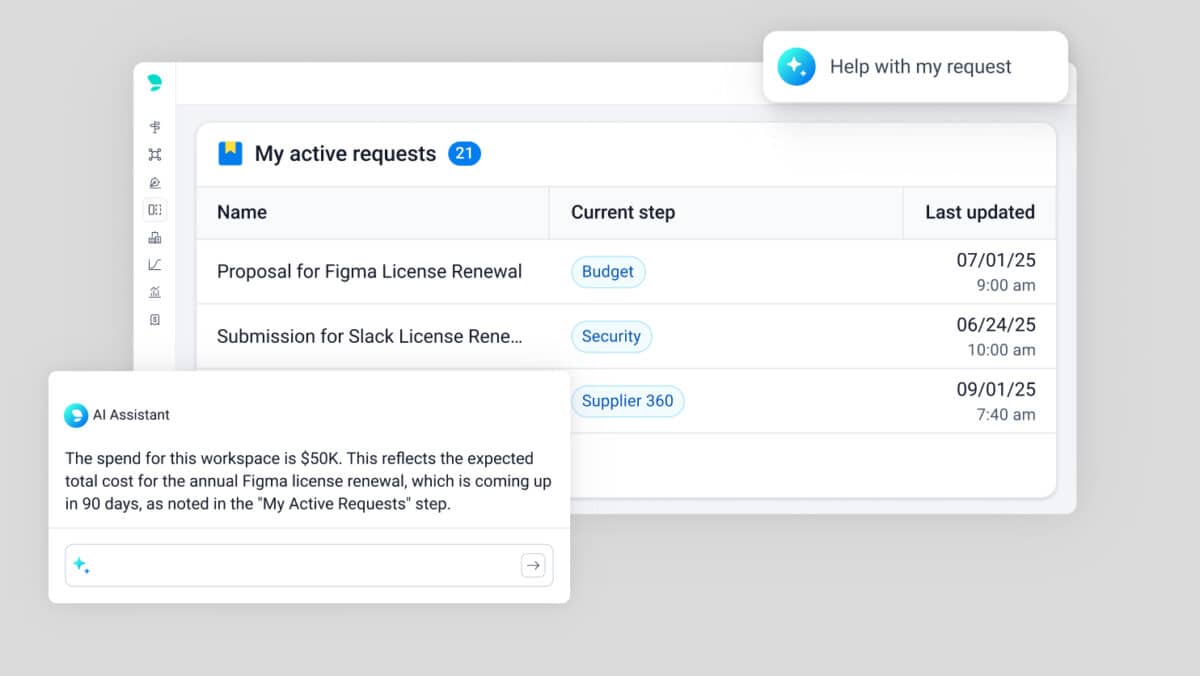
Task: Open the dollar document sidebar icon
Action: [155, 320]
